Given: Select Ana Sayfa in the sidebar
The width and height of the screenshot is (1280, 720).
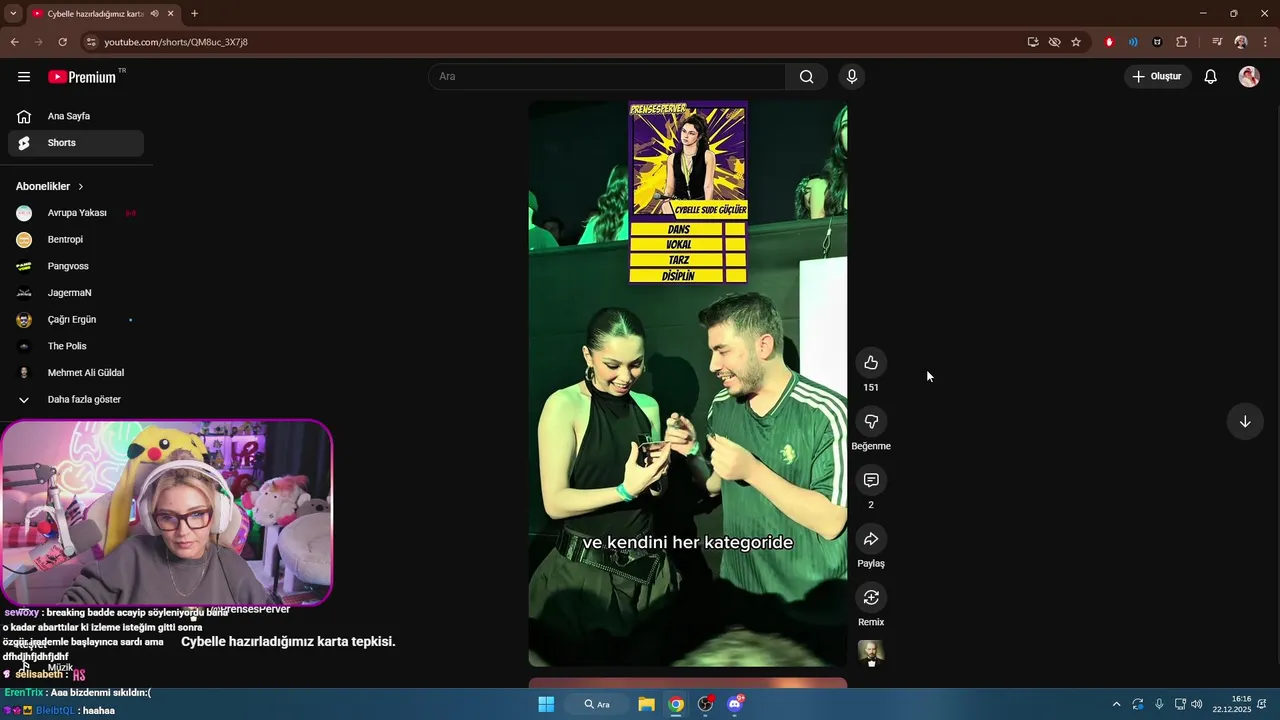Looking at the screenshot, I should [76, 116].
